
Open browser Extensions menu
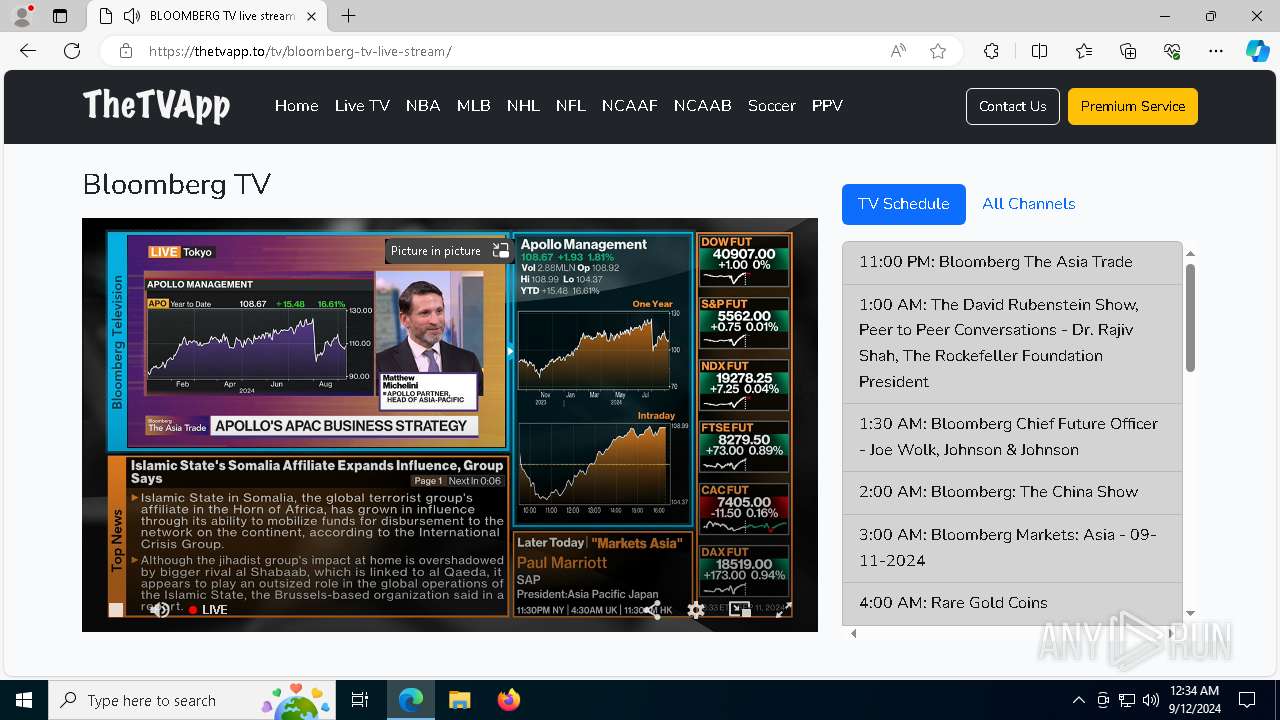[x=991, y=51]
